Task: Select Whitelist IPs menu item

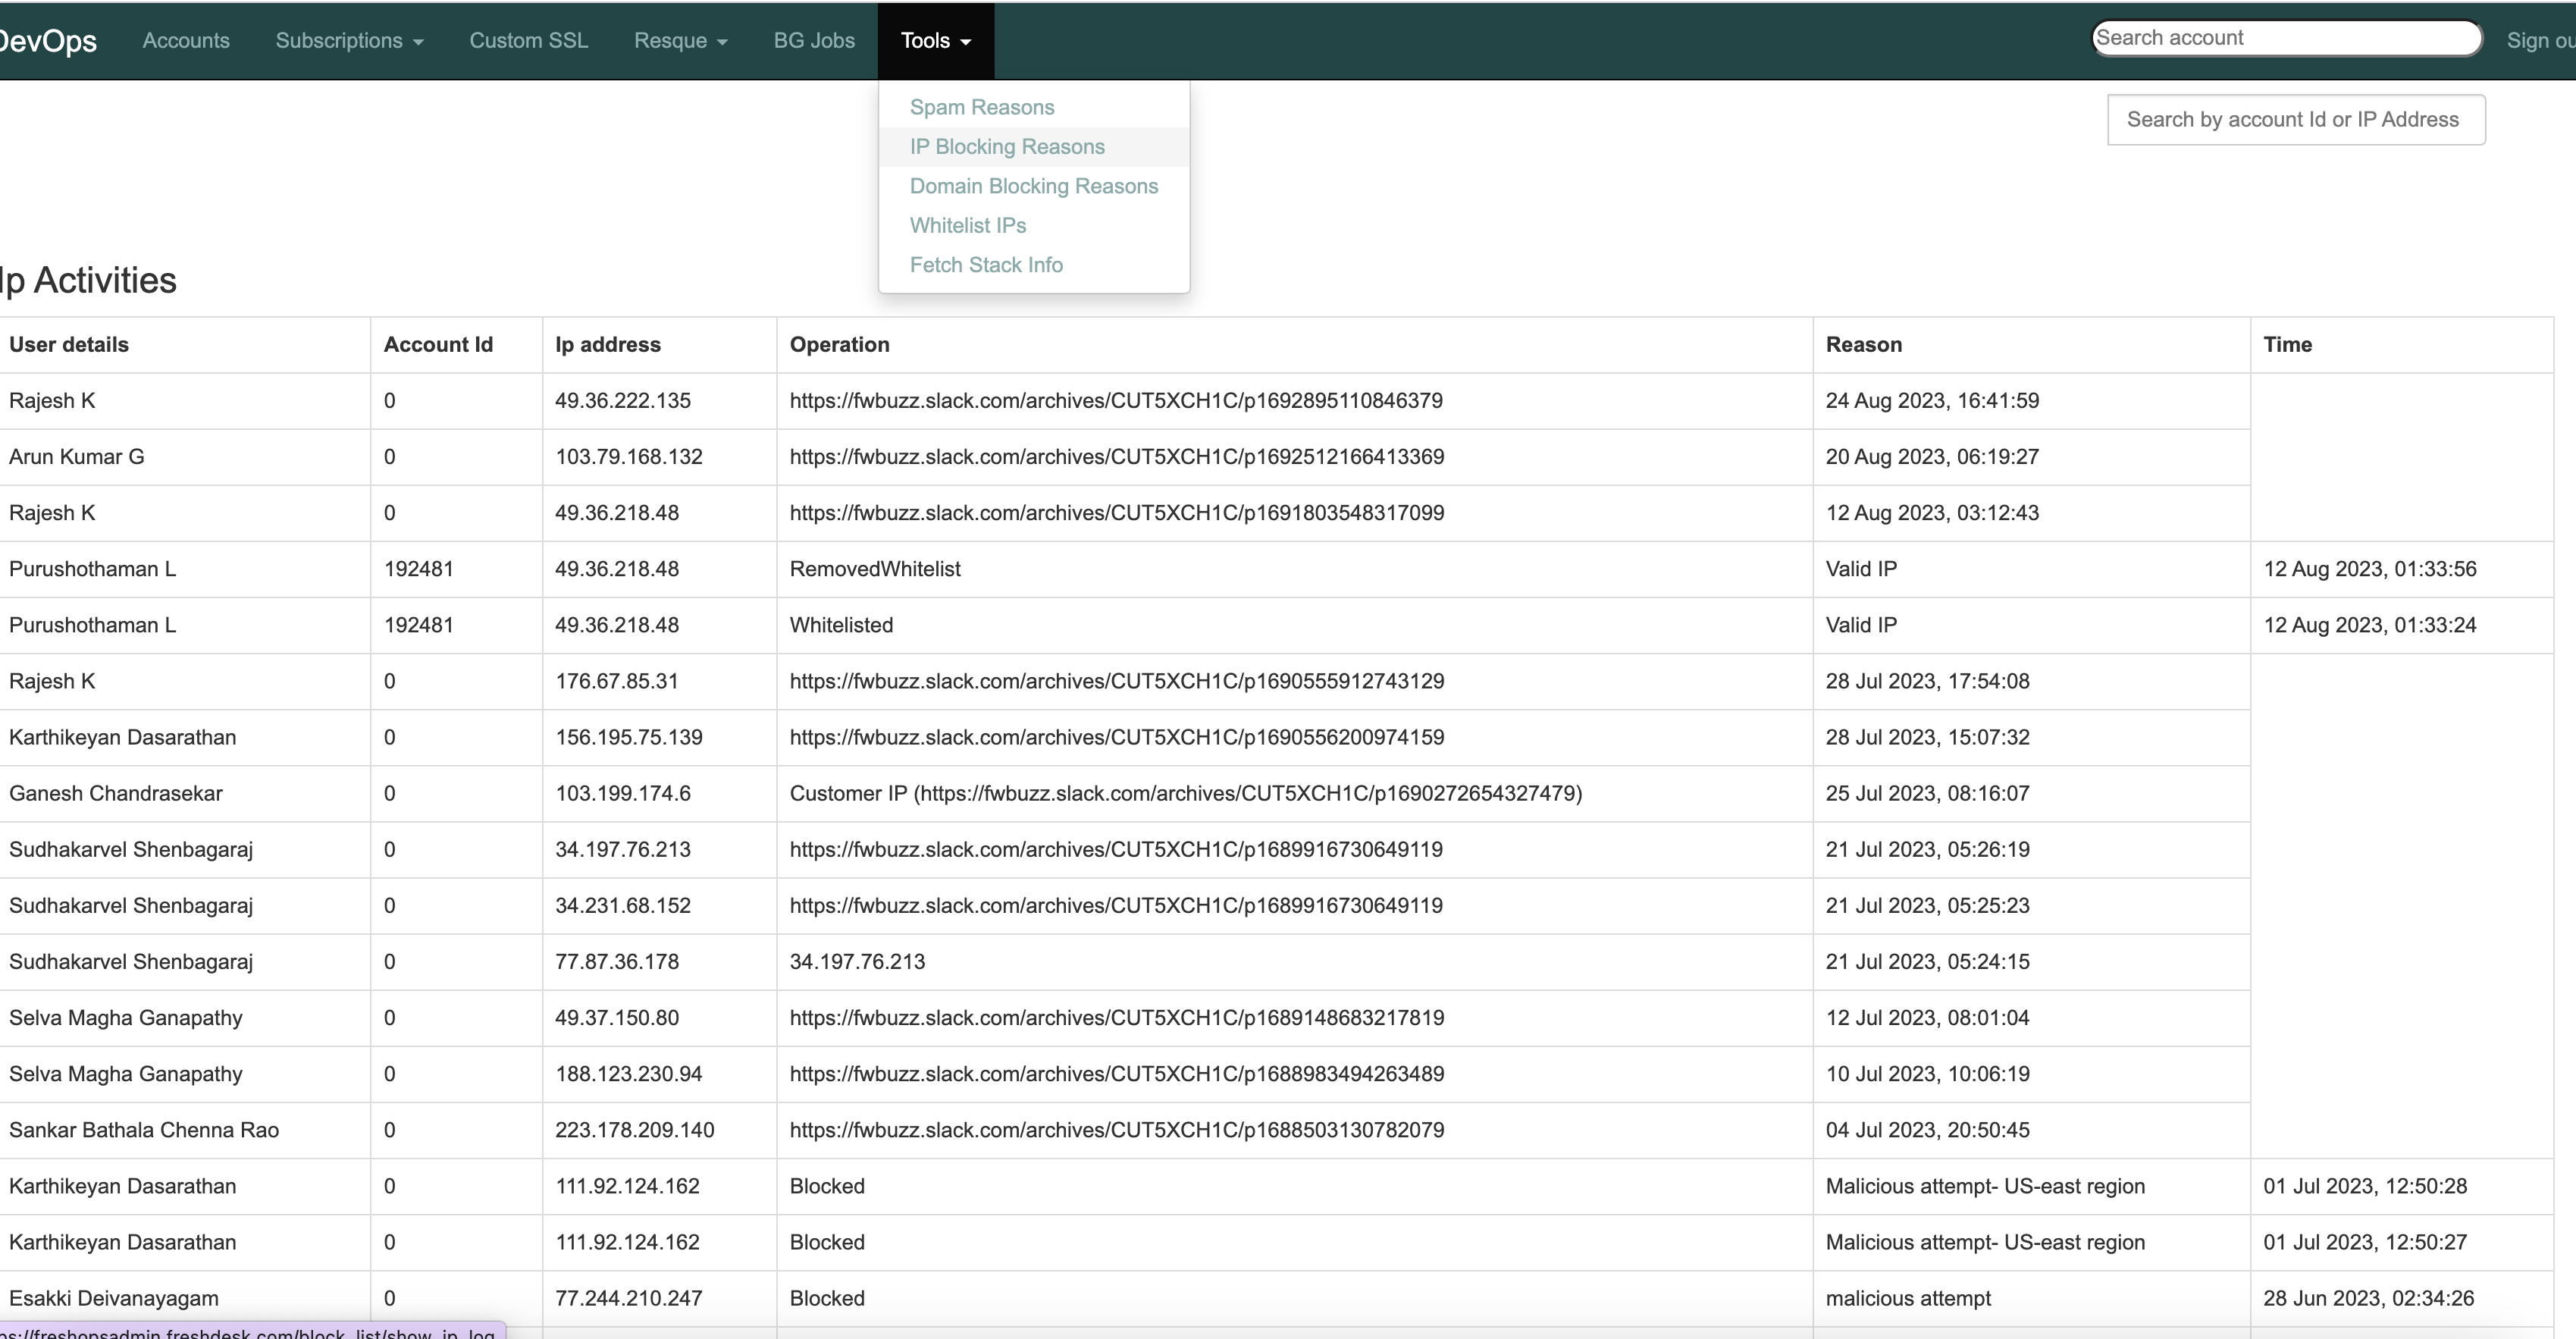Action: tap(967, 226)
